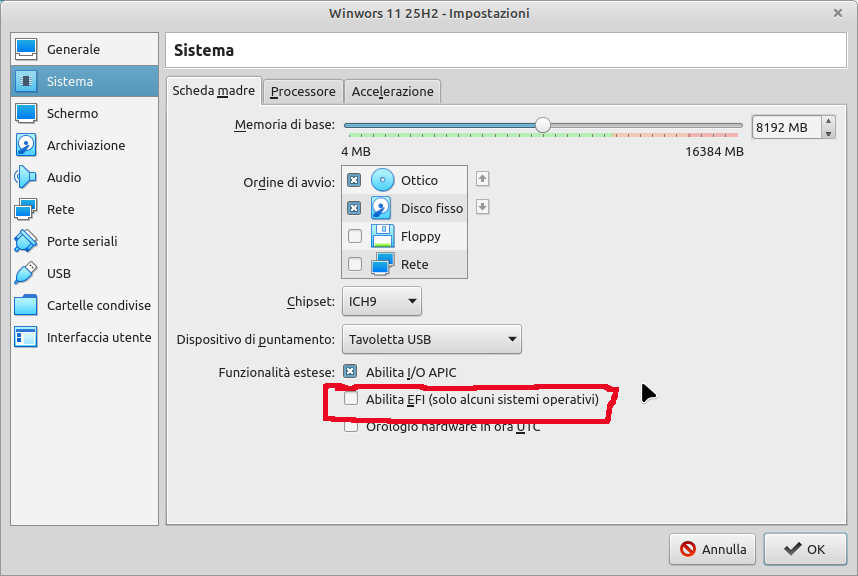
Task: Open USB settings icon
Action: 26,273
